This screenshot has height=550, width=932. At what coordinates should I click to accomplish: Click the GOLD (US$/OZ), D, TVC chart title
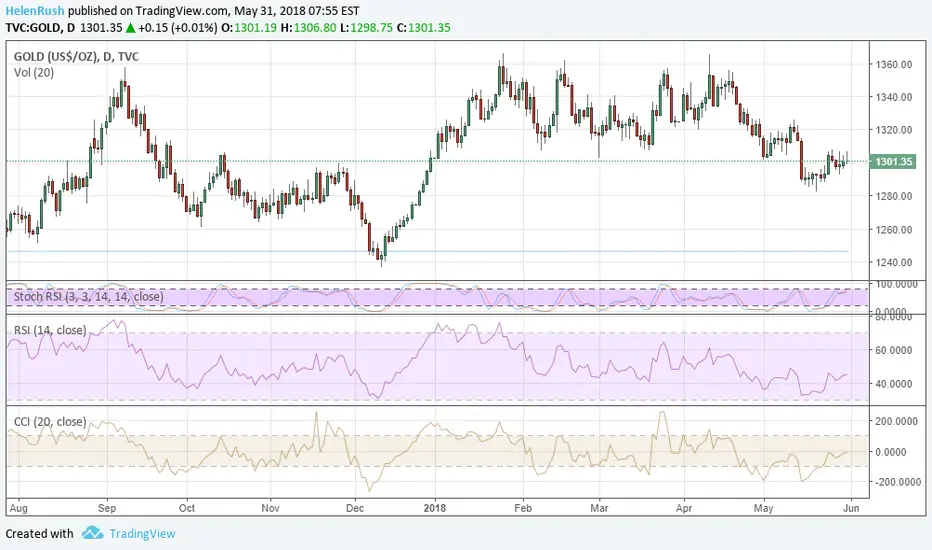(76, 56)
